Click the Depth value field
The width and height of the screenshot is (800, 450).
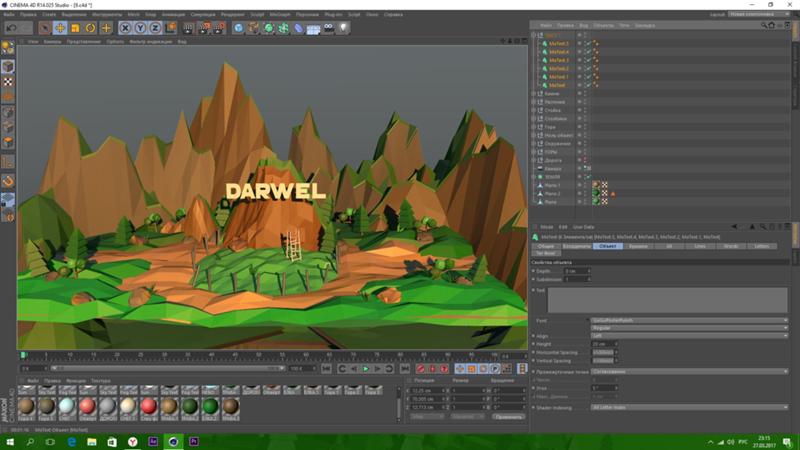coord(577,271)
